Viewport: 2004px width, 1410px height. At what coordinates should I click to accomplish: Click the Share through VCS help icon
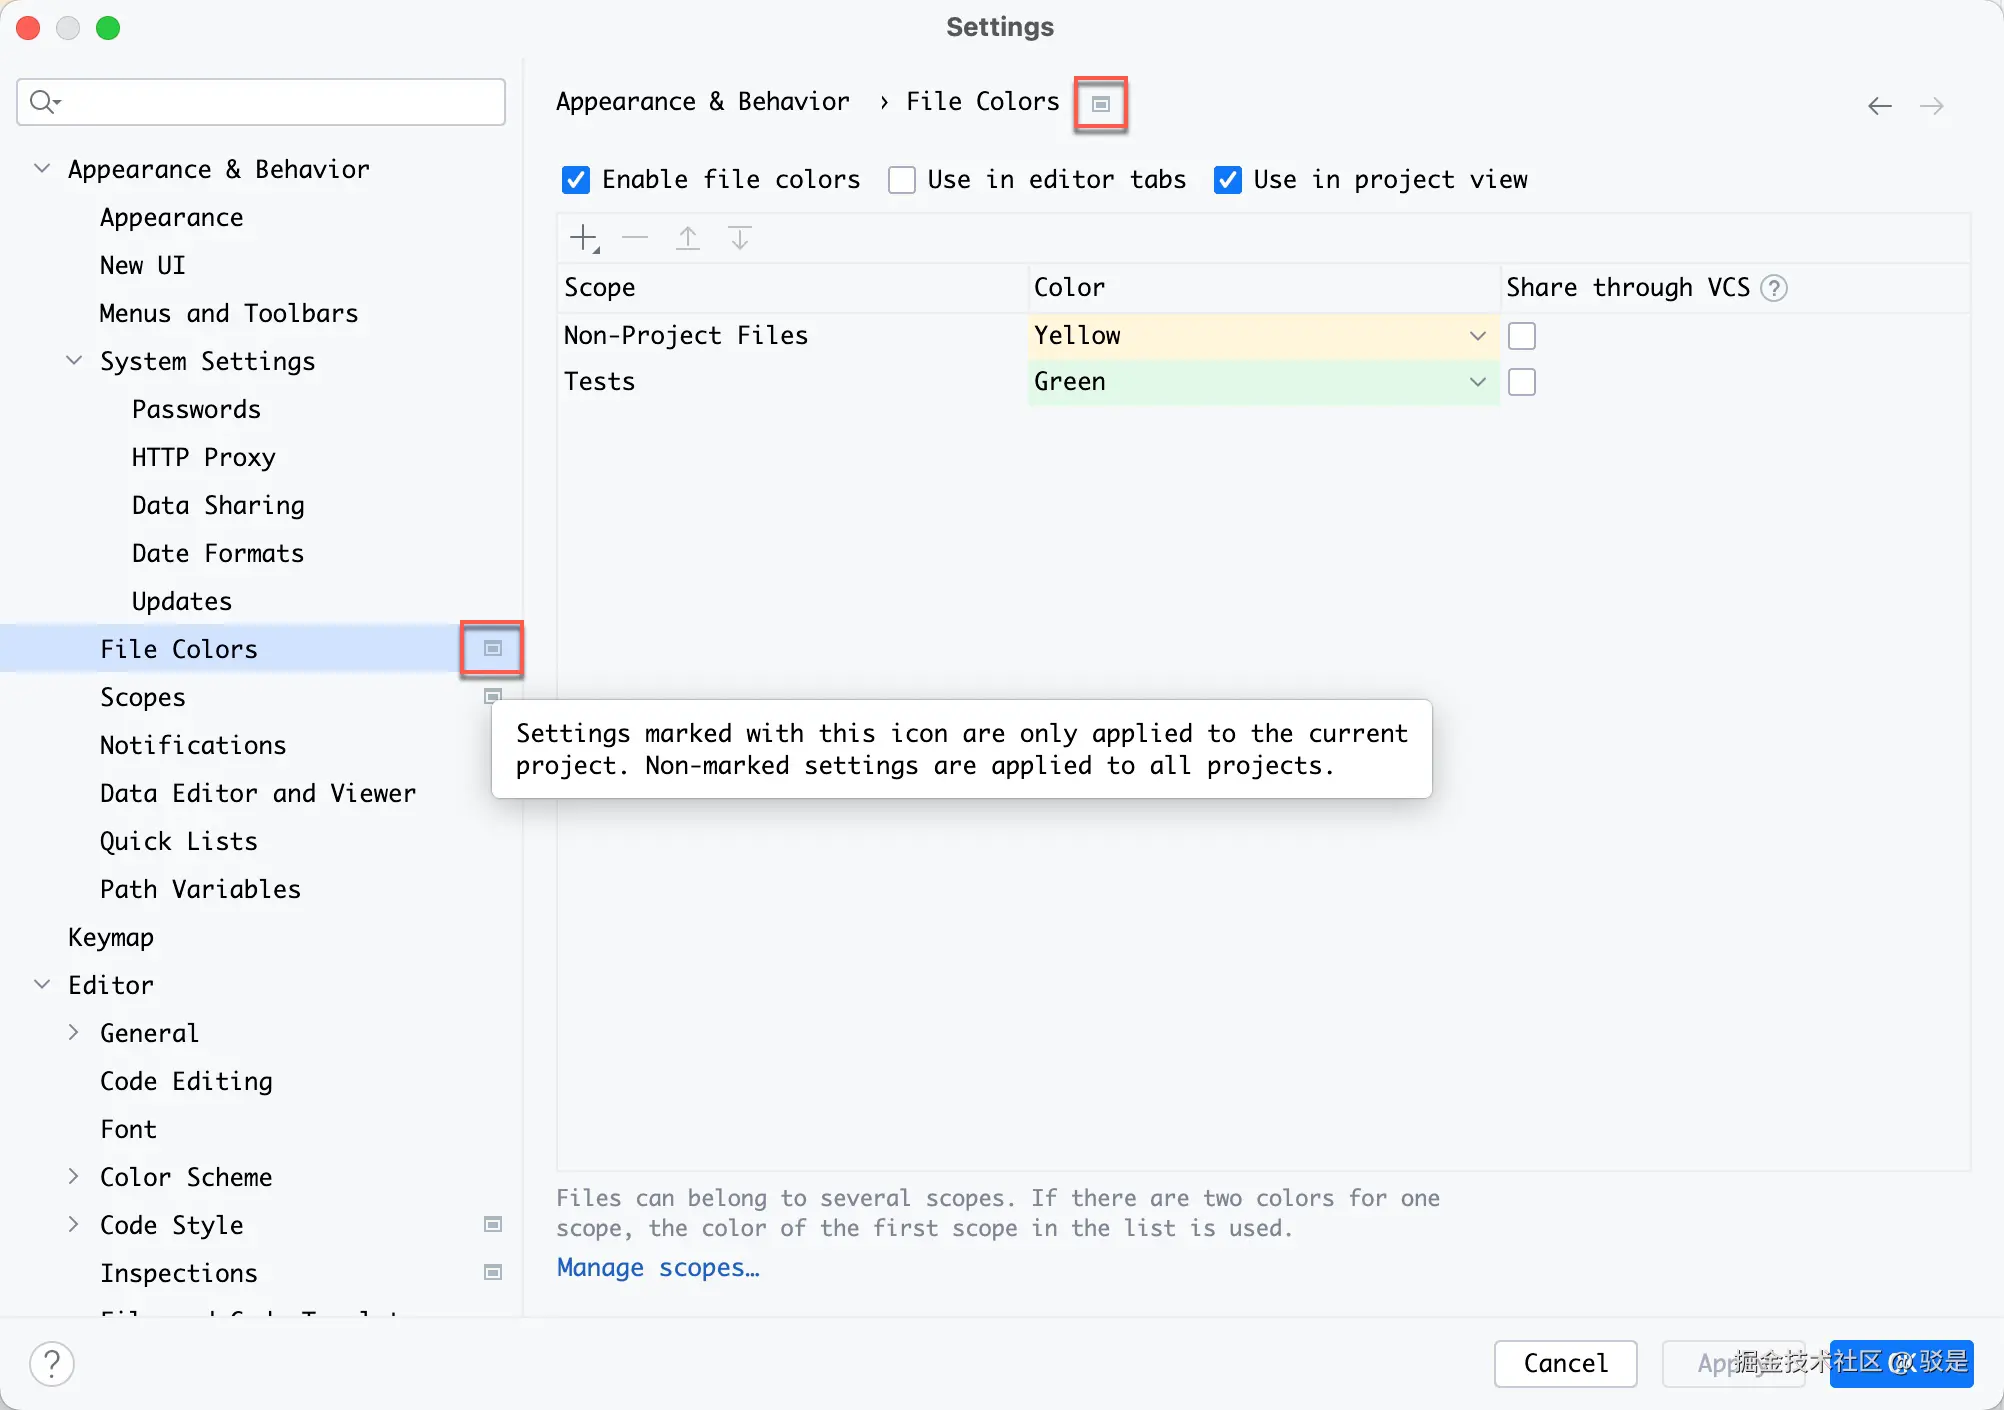coord(1774,288)
